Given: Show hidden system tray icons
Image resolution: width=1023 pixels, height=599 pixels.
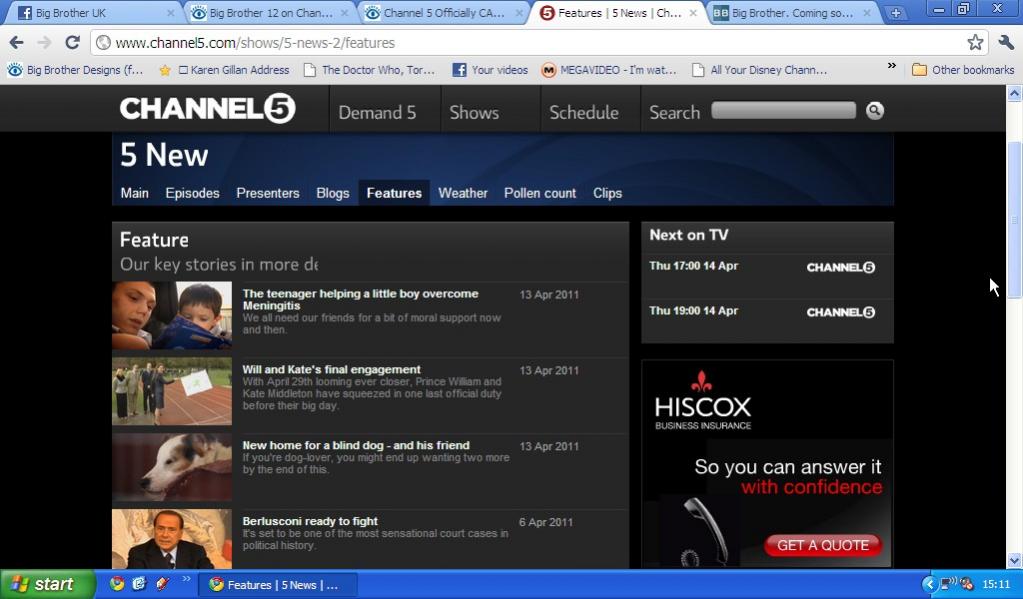Looking at the screenshot, I should tap(930, 584).
